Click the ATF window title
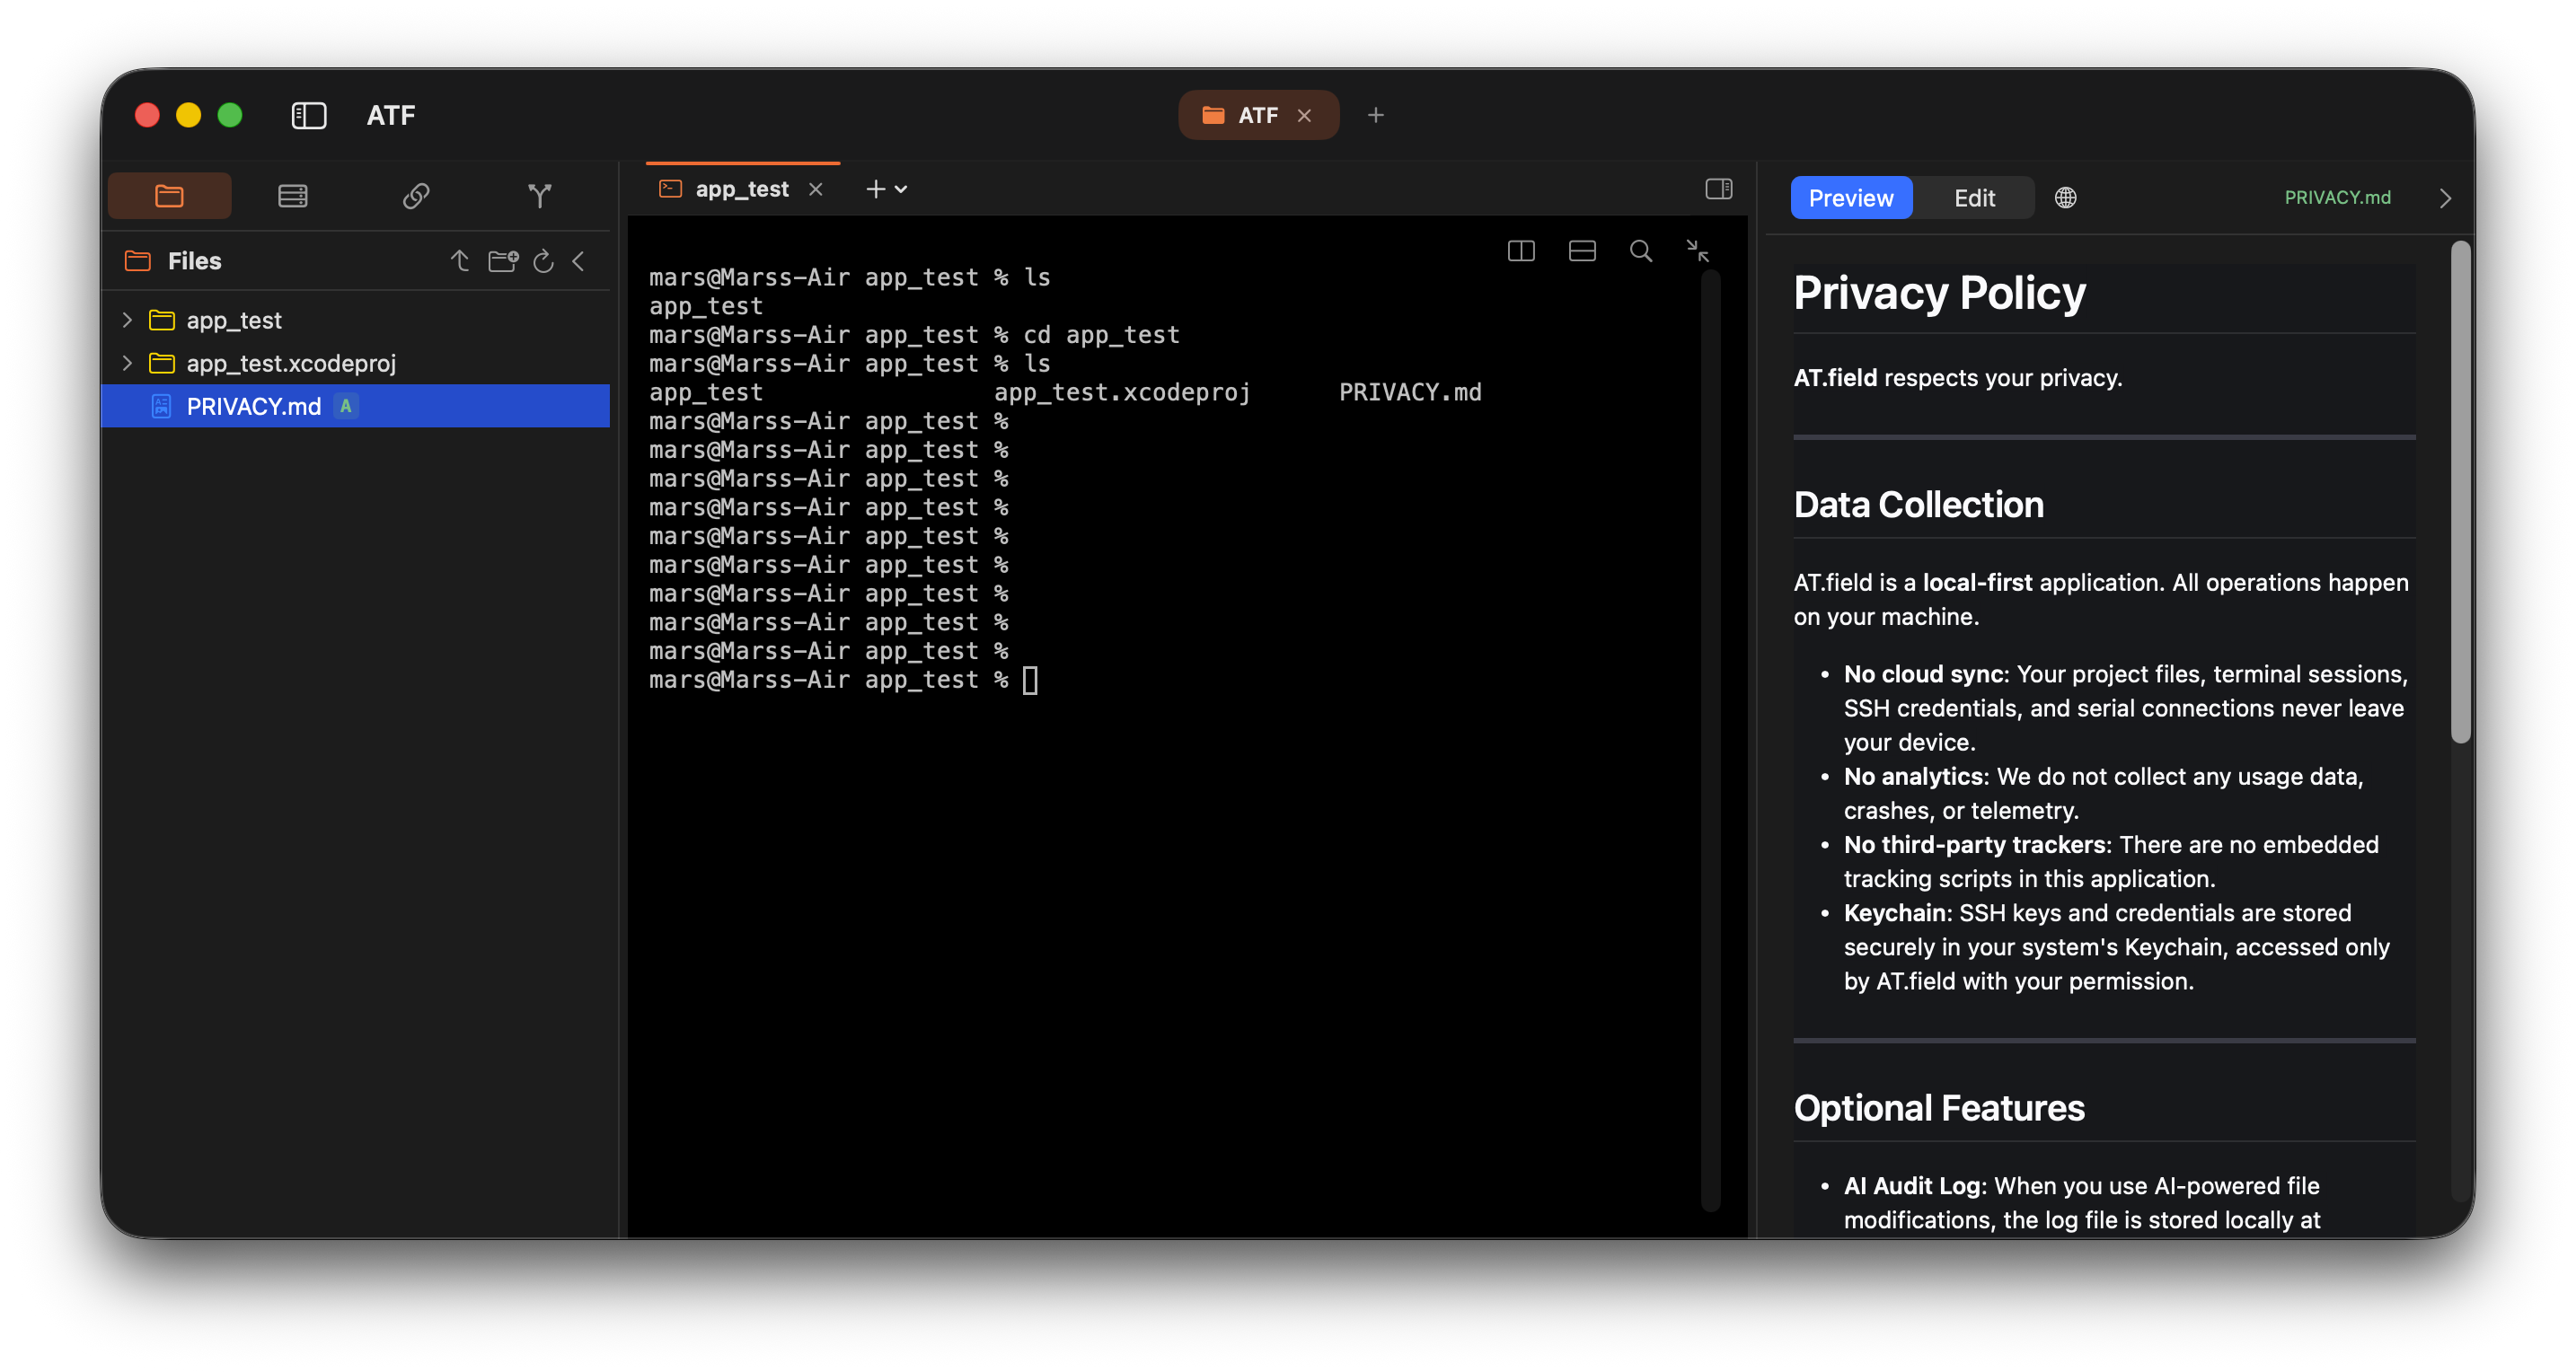This screenshot has width=2576, height=1372. click(x=390, y=115)
